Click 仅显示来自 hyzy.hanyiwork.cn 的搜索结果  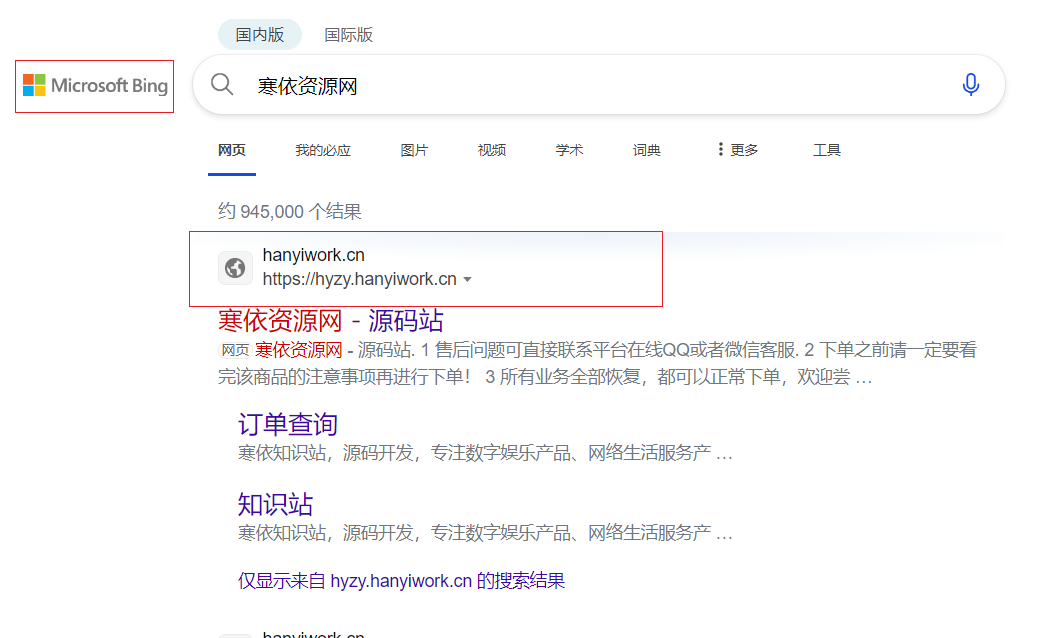pyautogui.click(x=401, y=580)
